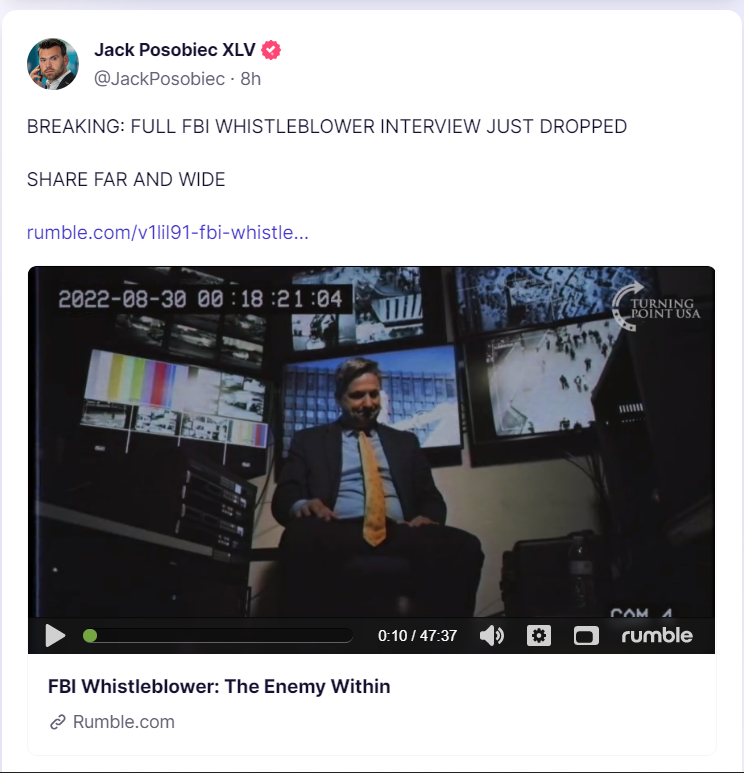This screenshot has height=773, width=744.
Task: Click the video thumbnail frame
Action: pos(371,442)
